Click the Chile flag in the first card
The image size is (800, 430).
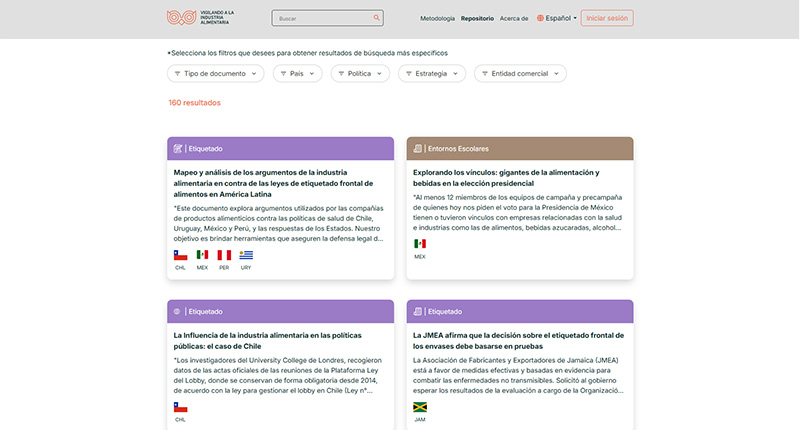(181, 255)
